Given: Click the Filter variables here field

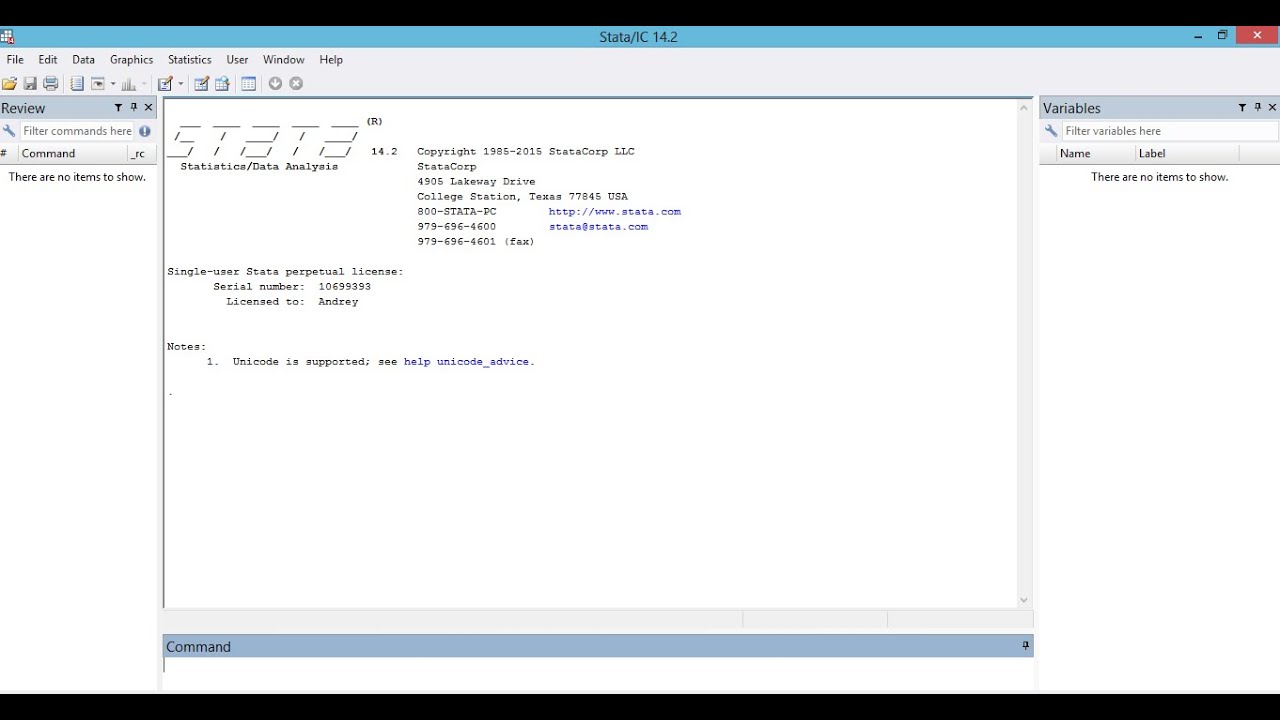Looking at the screenshot, I should (1170, 131).
